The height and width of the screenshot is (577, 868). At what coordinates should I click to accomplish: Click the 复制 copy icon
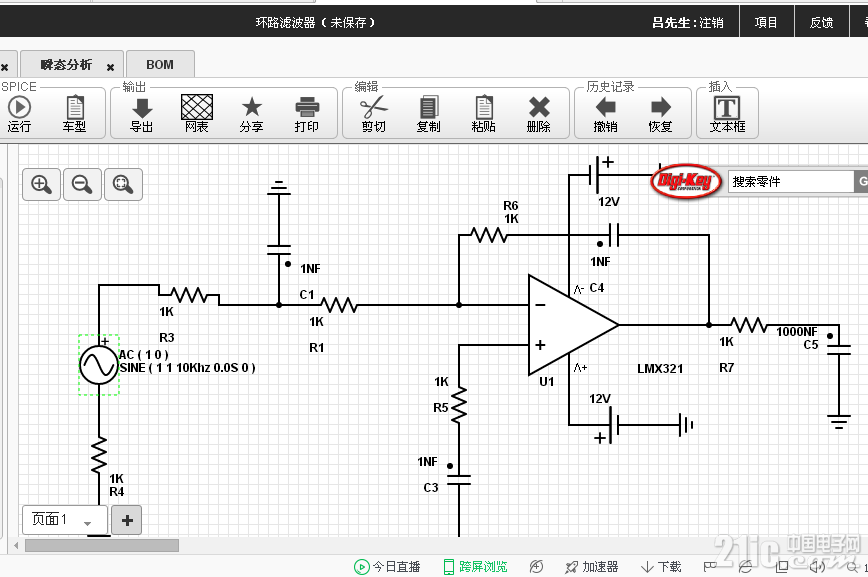point(428,107)
